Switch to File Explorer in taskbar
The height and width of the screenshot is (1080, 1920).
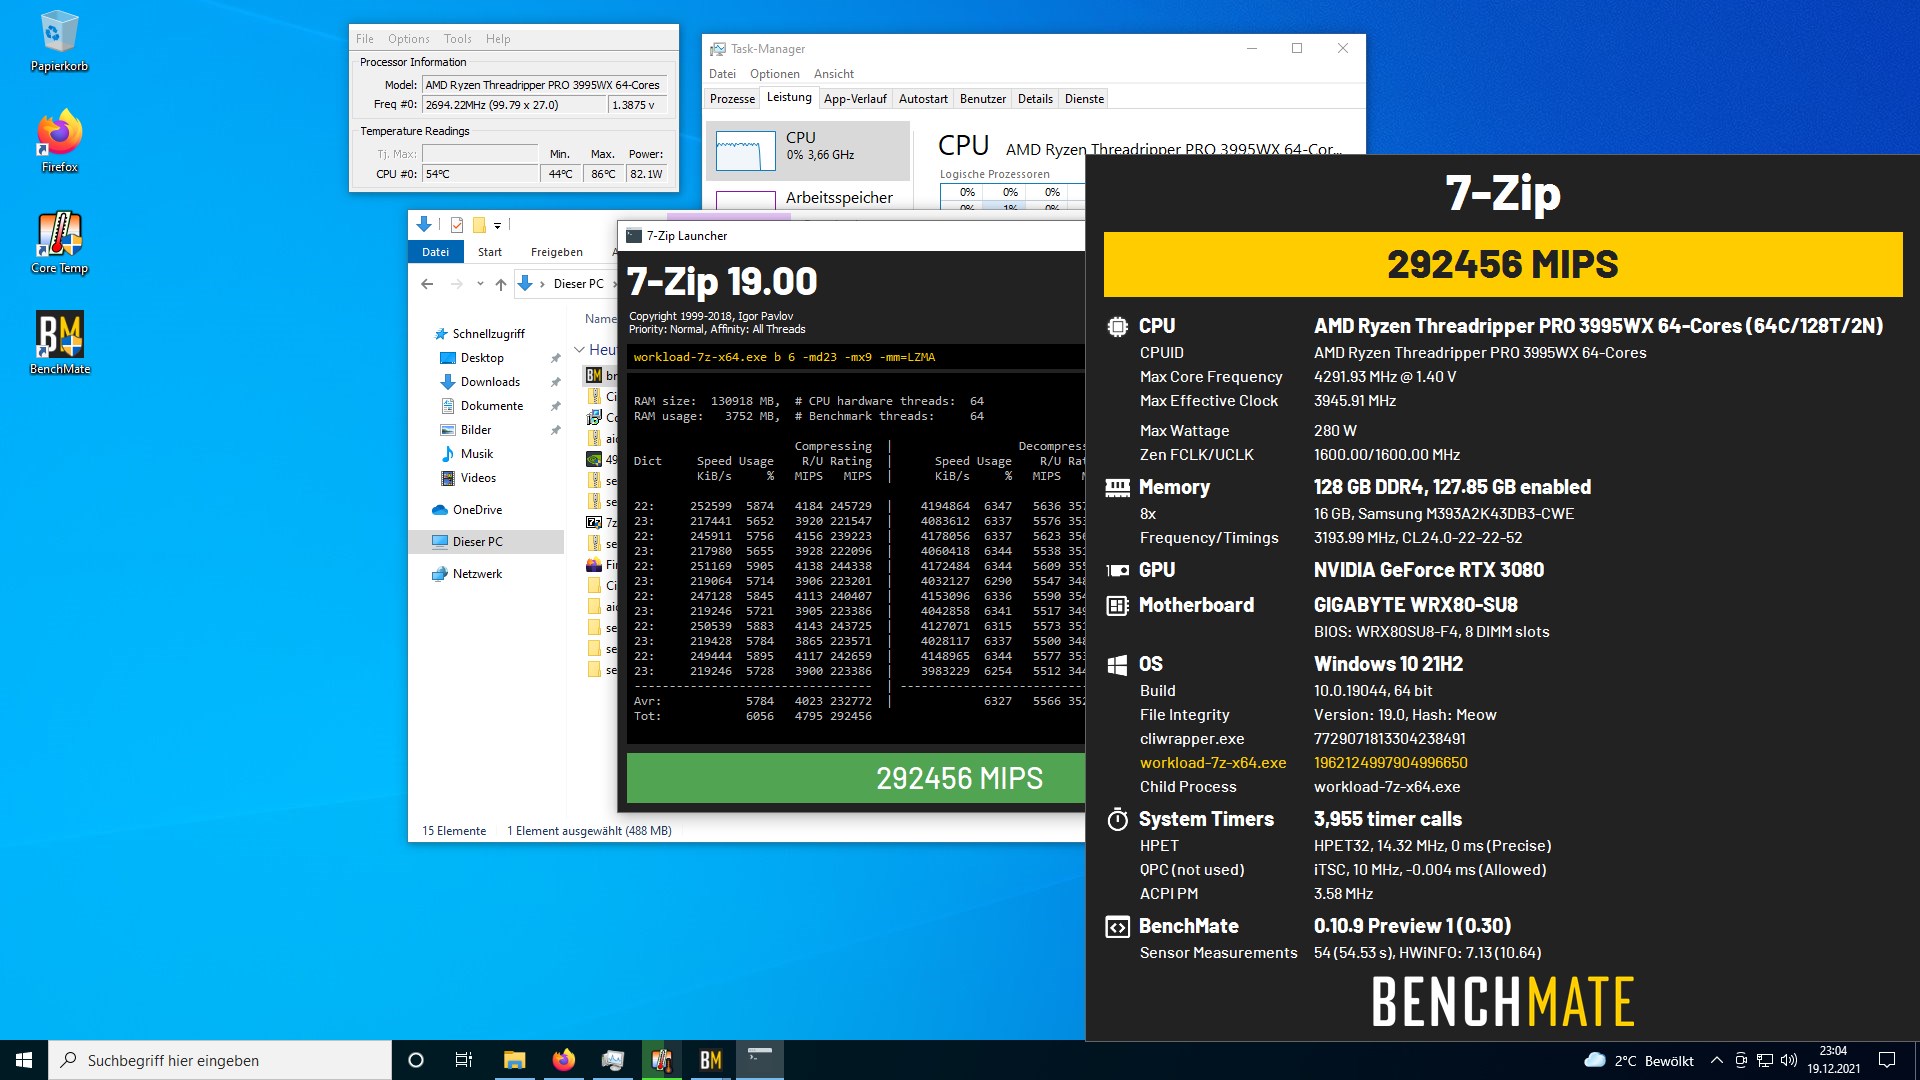tap(514, 1060)
